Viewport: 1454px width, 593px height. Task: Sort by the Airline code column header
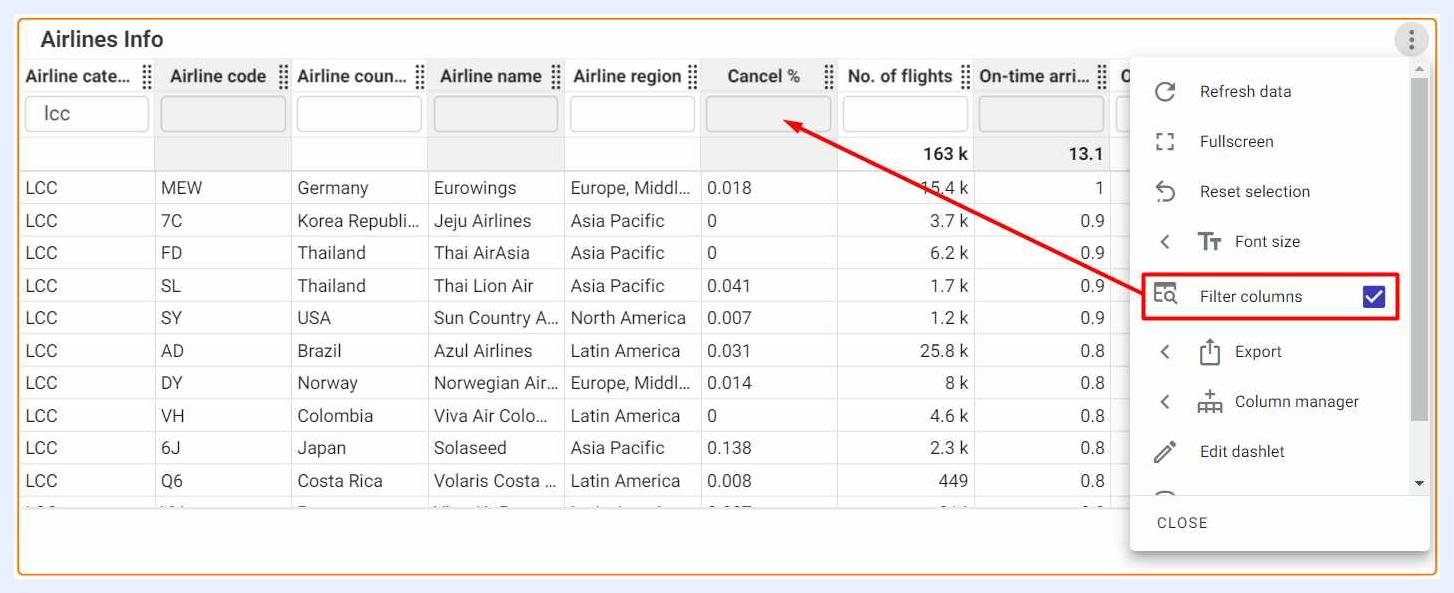(x=218, y=76)
